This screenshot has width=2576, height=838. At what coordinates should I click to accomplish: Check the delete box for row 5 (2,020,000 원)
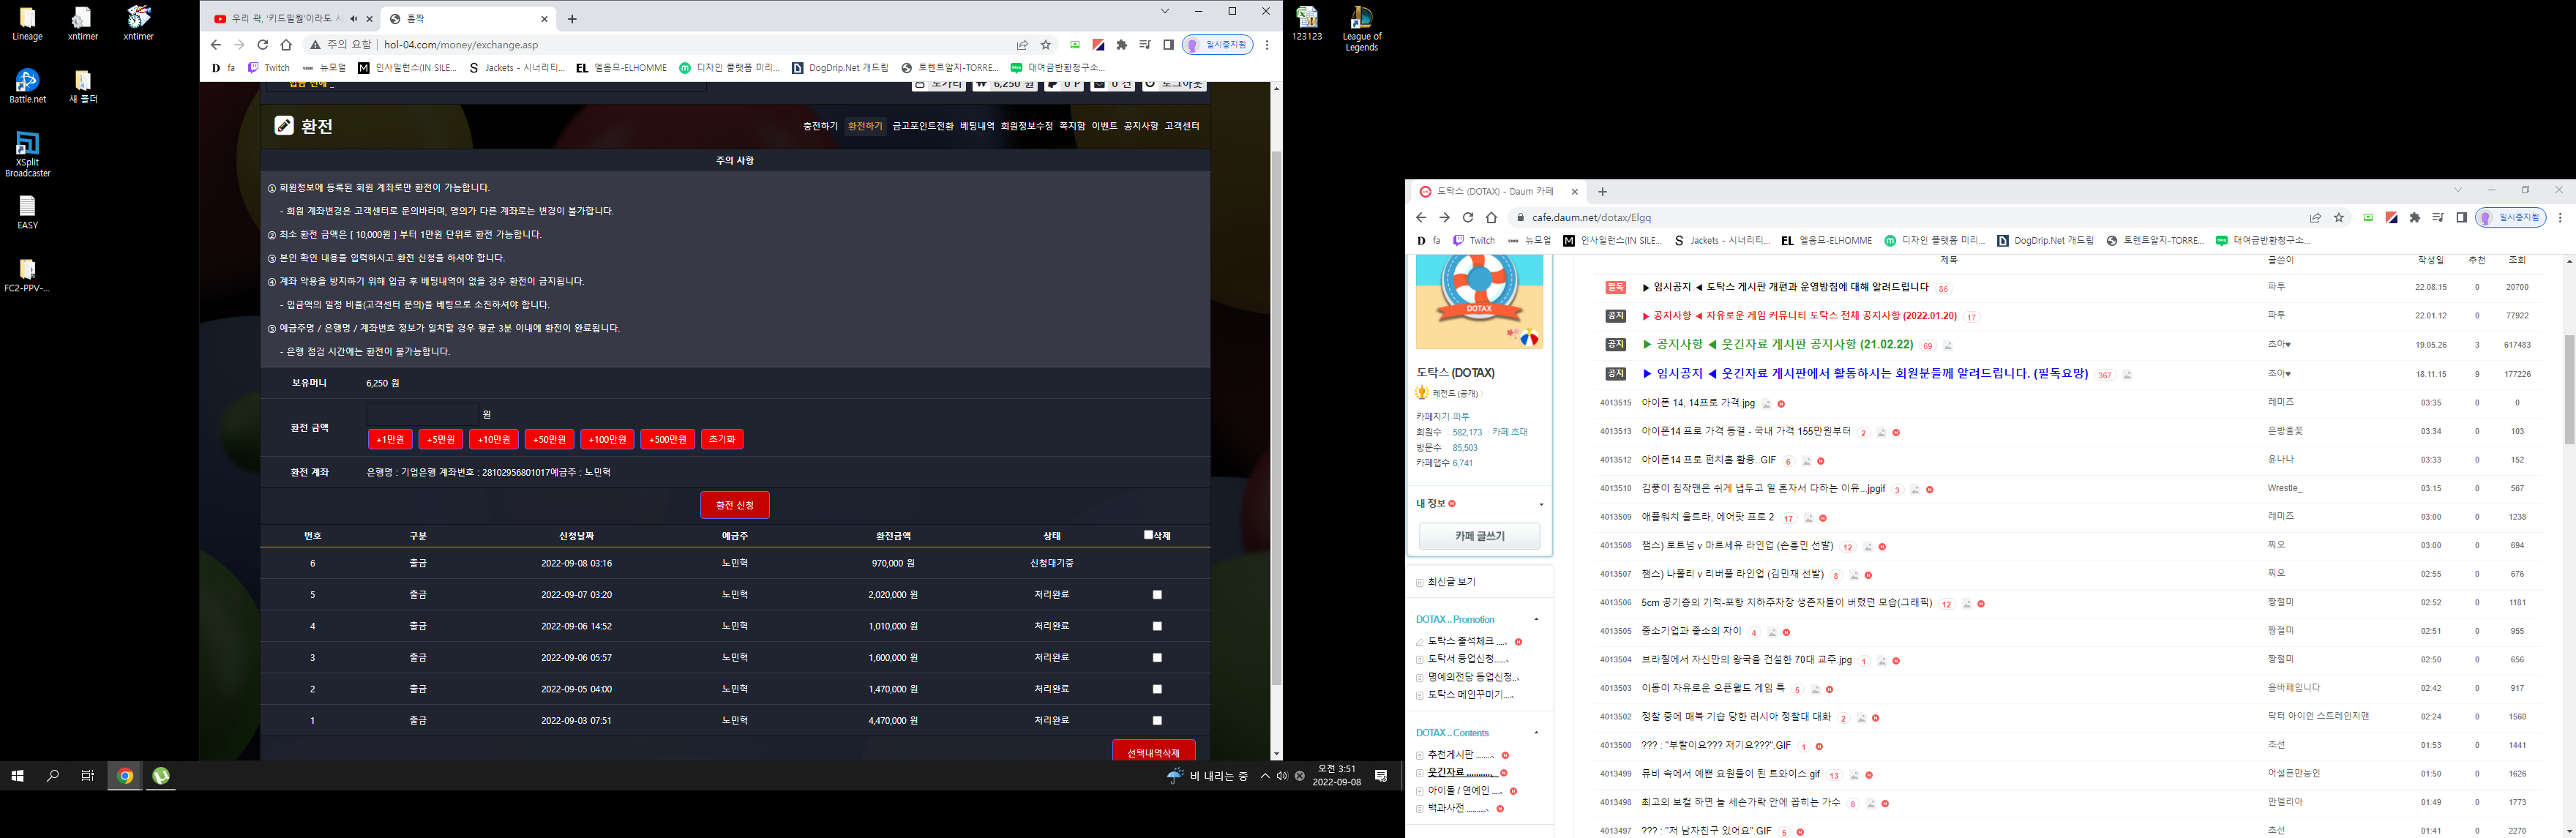tap(1157, 595)
